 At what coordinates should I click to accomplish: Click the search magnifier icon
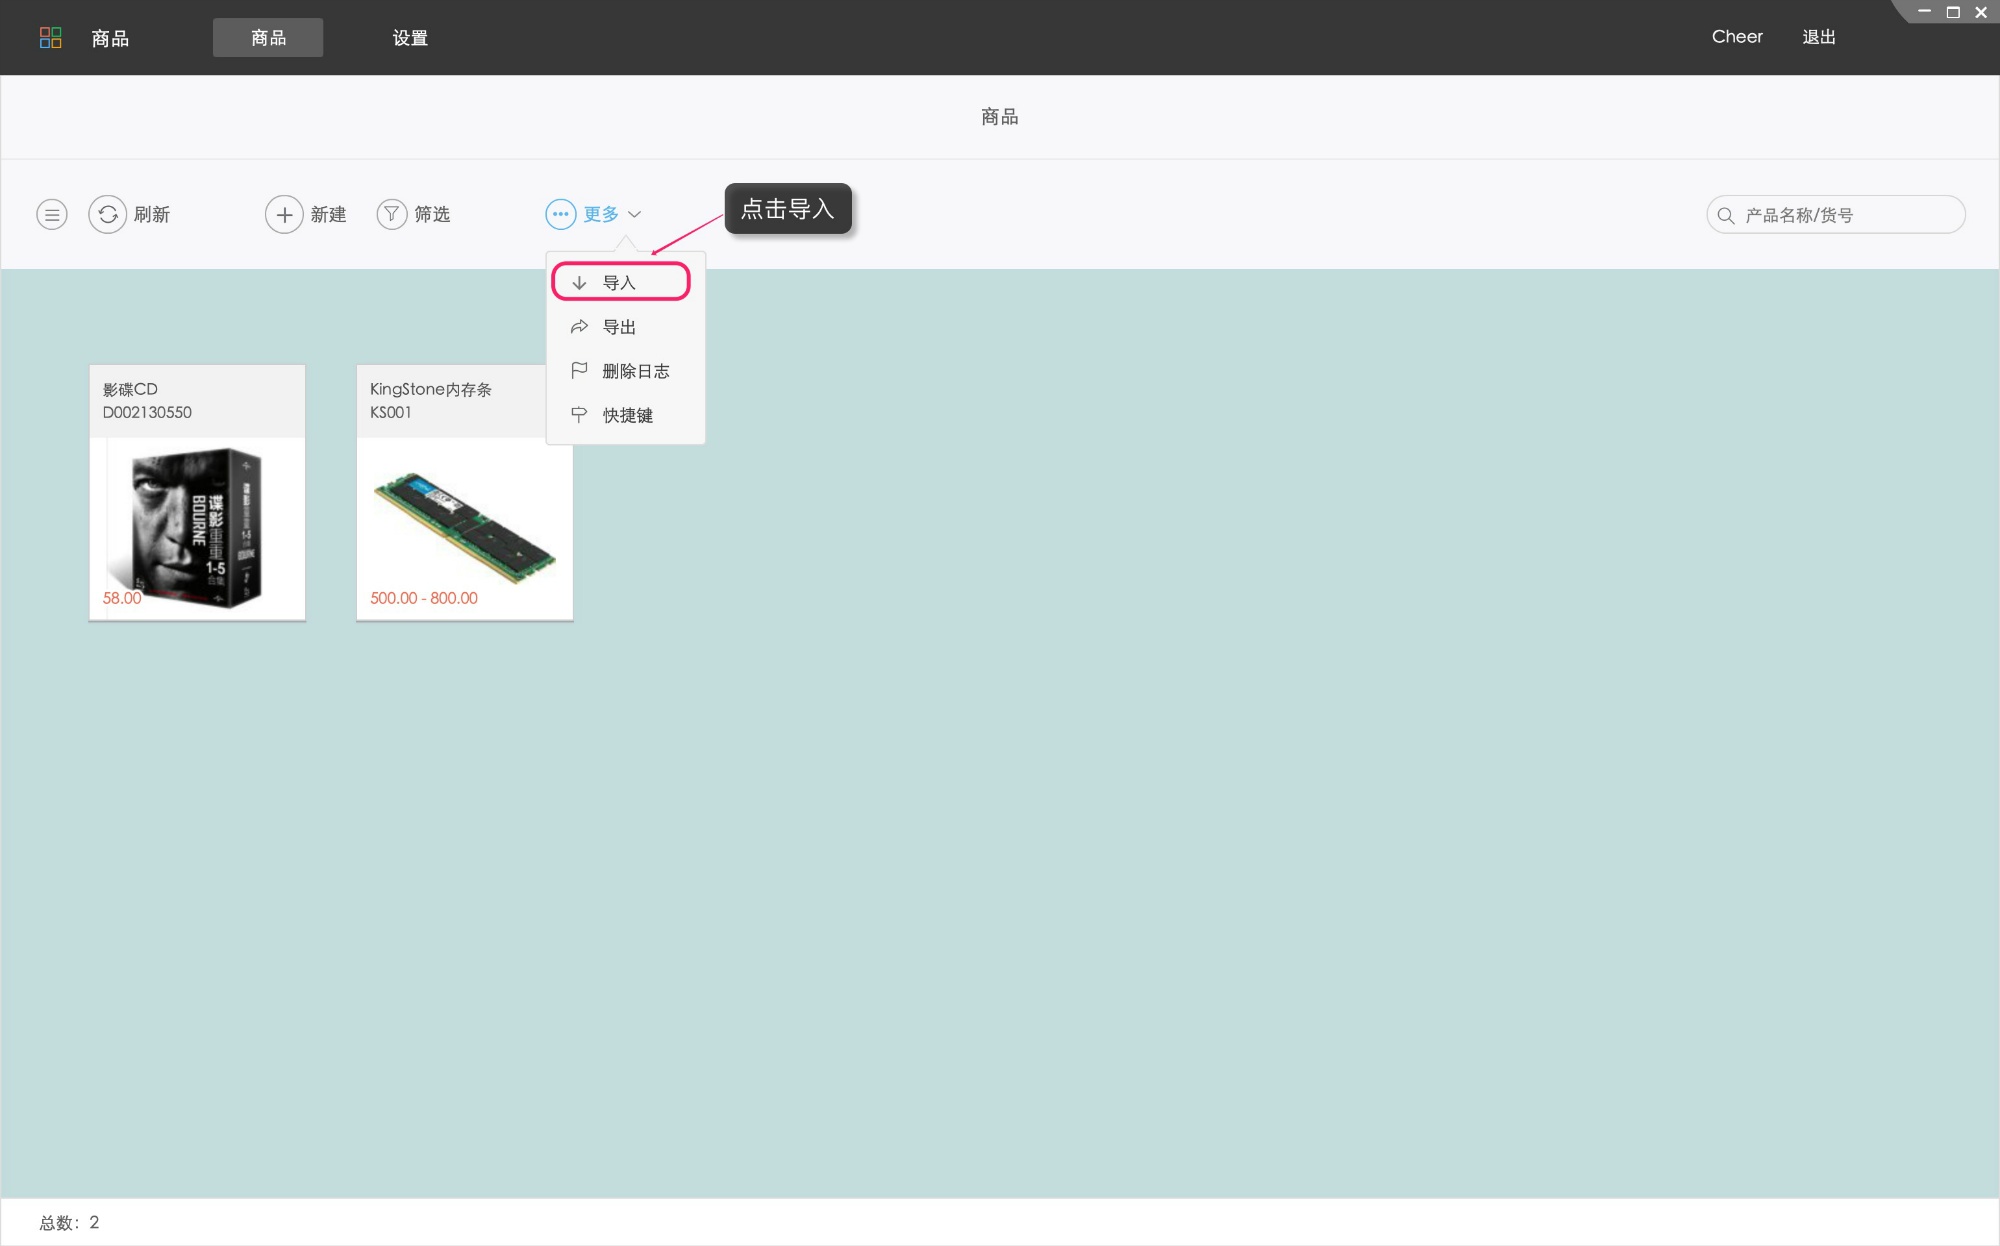(1725, 215)
